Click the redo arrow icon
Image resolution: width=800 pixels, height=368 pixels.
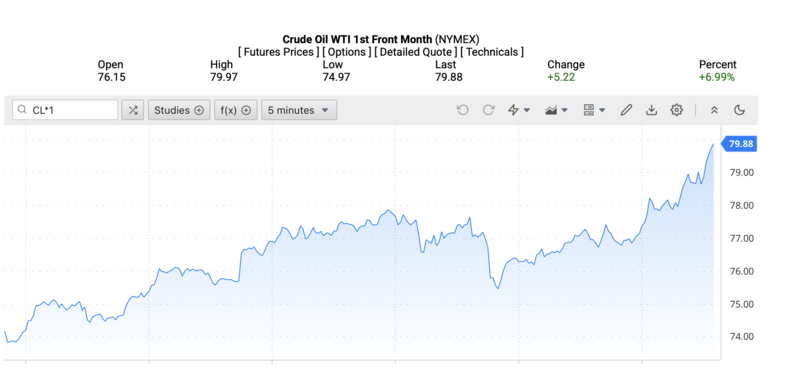coord(488,110)
